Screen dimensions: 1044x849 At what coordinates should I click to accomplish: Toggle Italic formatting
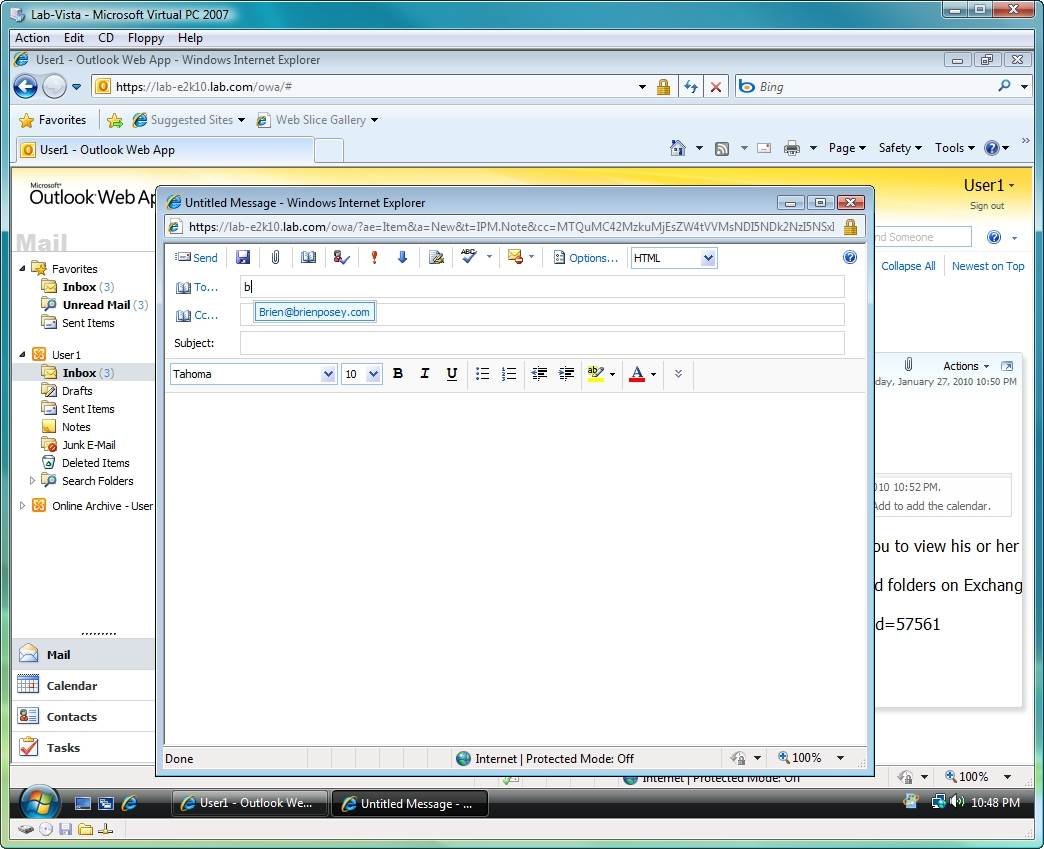425,374
